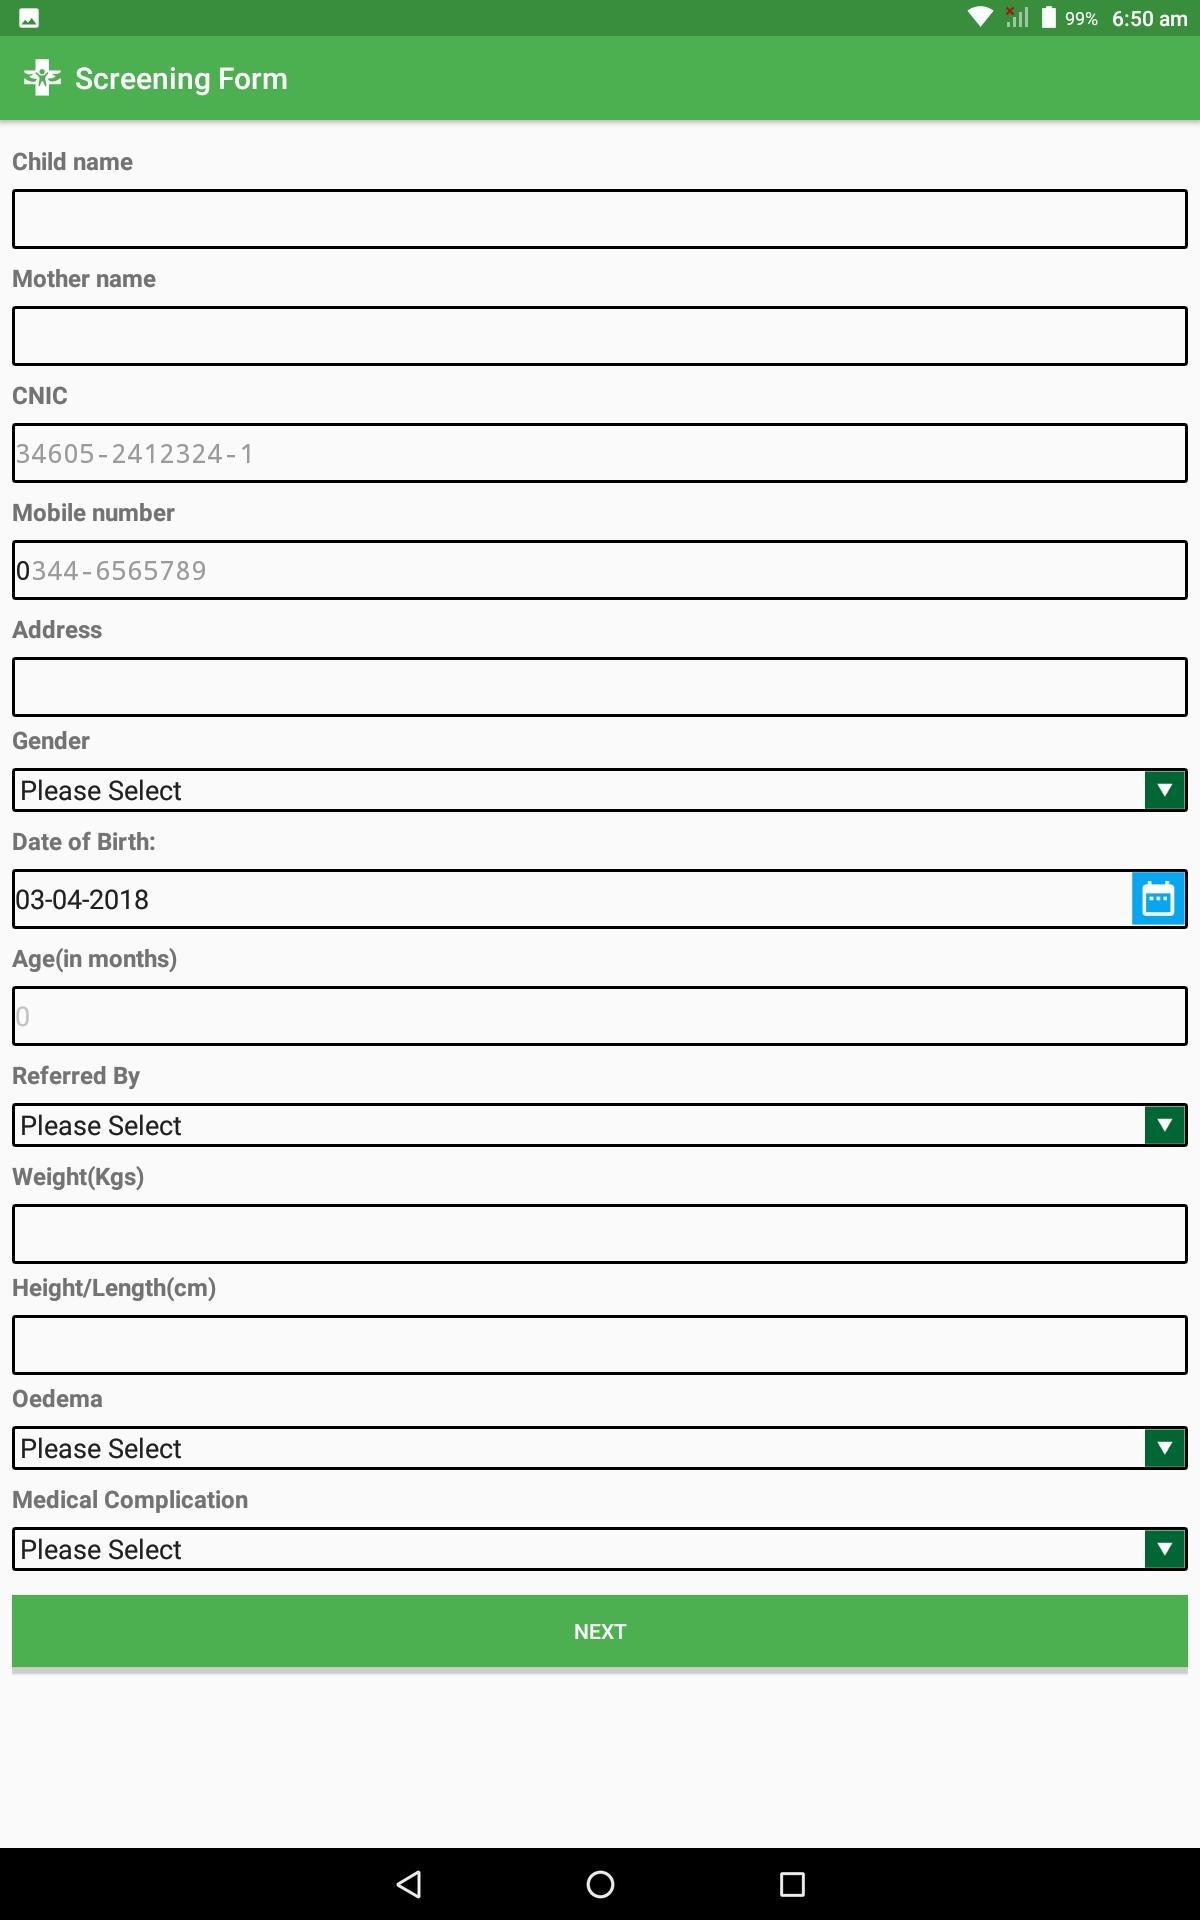Open the Date of Birth calendar picker
Viewport: 1200px width, 1920px height.
coord(1158,899)
